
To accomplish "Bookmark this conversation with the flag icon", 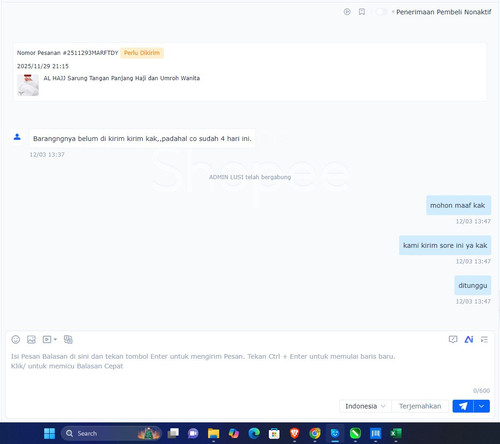I will (362, 12).
